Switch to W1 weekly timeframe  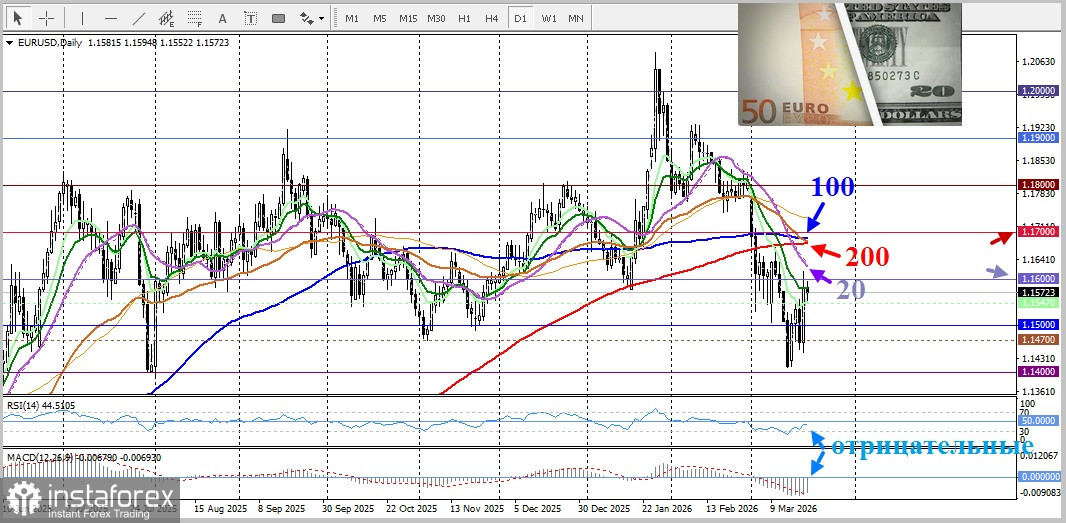549,18
